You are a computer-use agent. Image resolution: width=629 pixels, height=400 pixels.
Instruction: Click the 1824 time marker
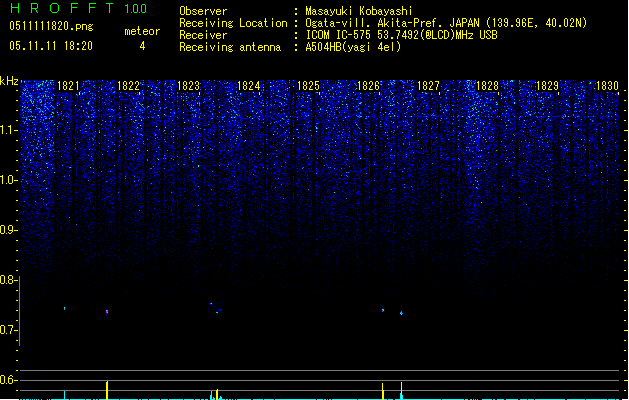click(248, 86)
